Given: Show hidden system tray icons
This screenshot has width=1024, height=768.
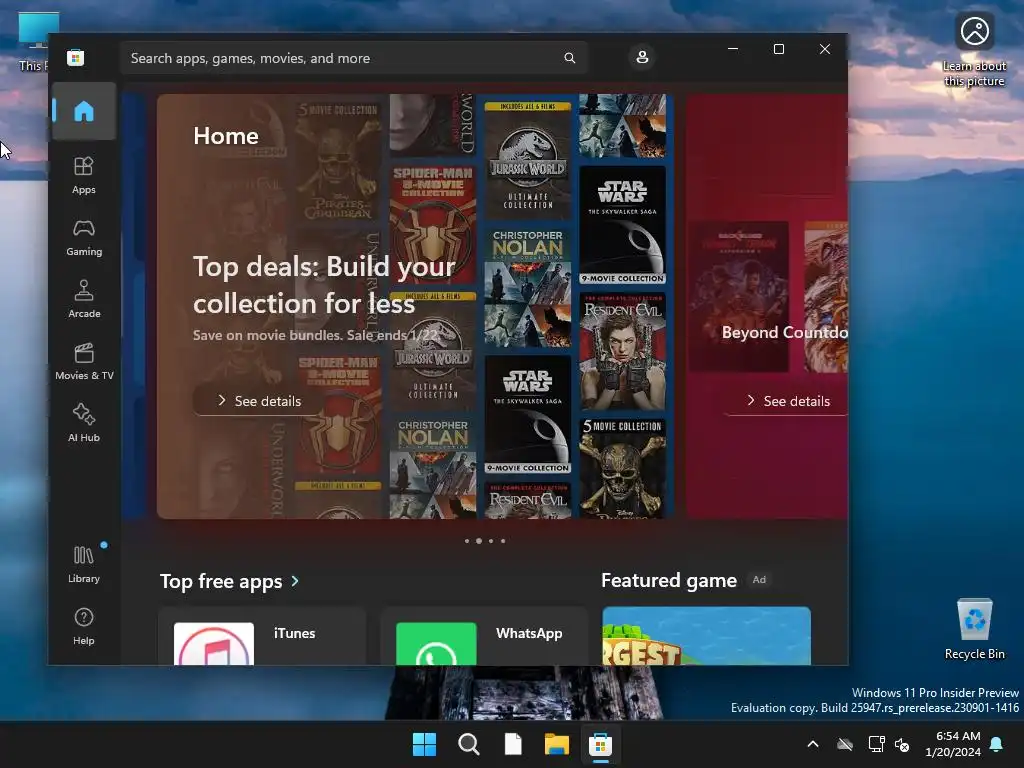Looking at the screenshot, I should click(812, 744).
